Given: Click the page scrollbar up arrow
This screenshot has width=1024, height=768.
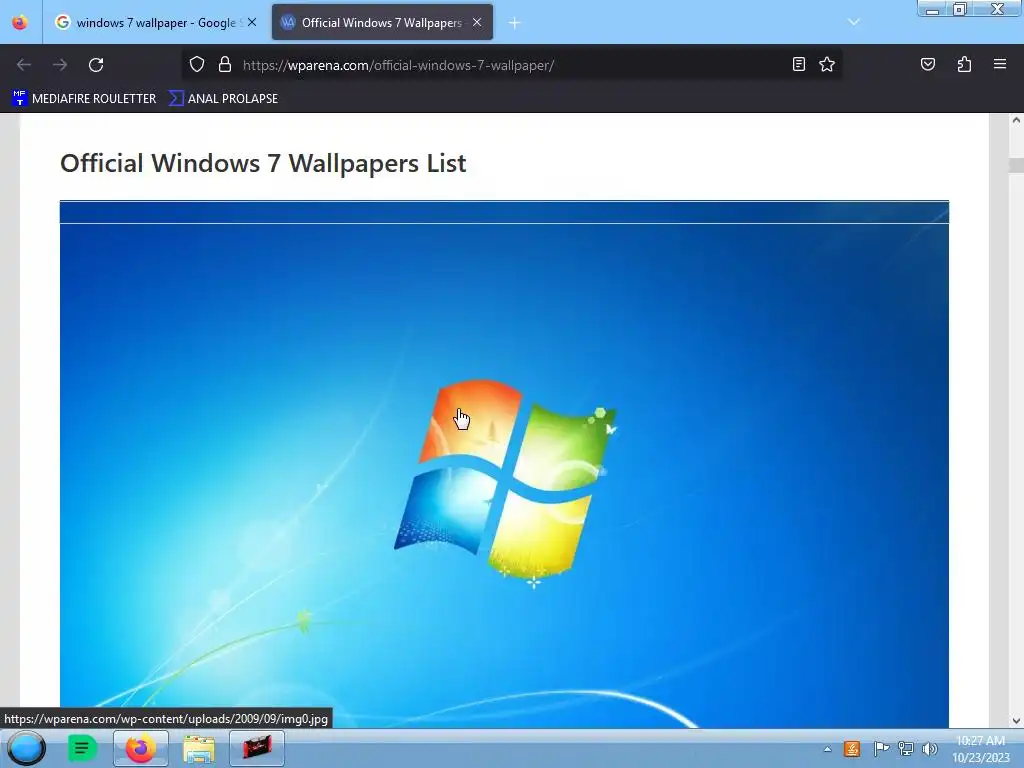Looking at the screenshot, I should point(1016,121).
